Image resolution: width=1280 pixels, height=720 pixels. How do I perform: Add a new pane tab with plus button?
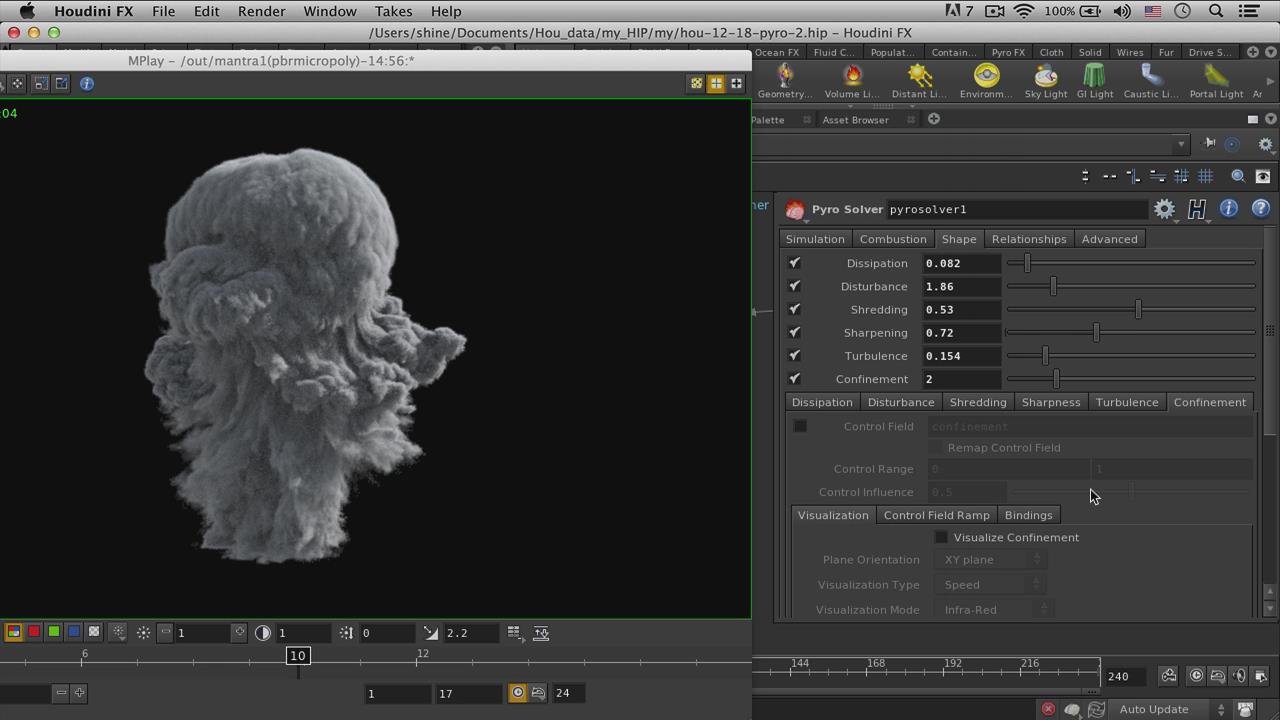tap(933, 119)
